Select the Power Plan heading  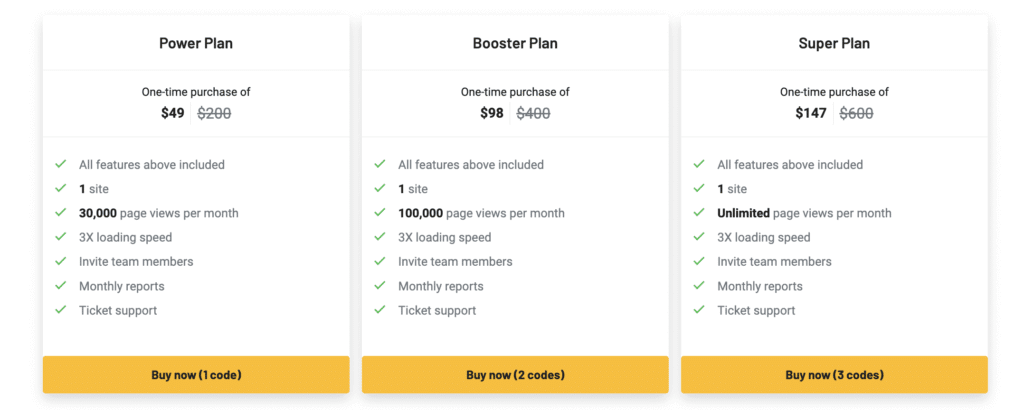pyautogui.click(x=196, y=43)
